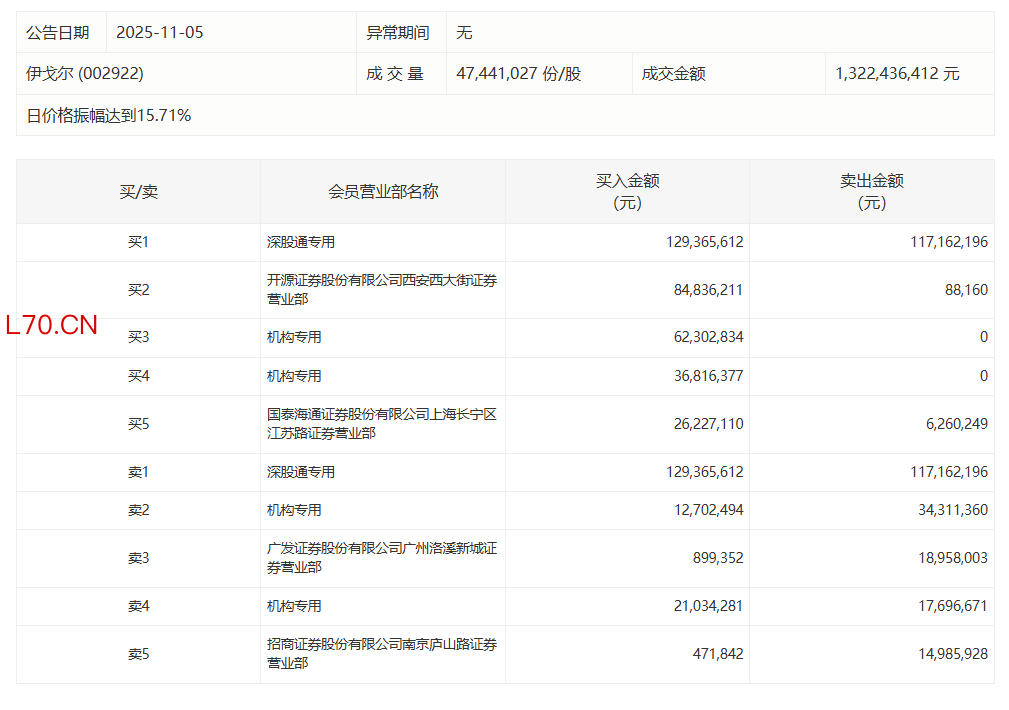Click 机构专用 in the 卖2 row
The width and height of the screenshot is (1009, 710).
pyautogui.click(x=294, y=510)
